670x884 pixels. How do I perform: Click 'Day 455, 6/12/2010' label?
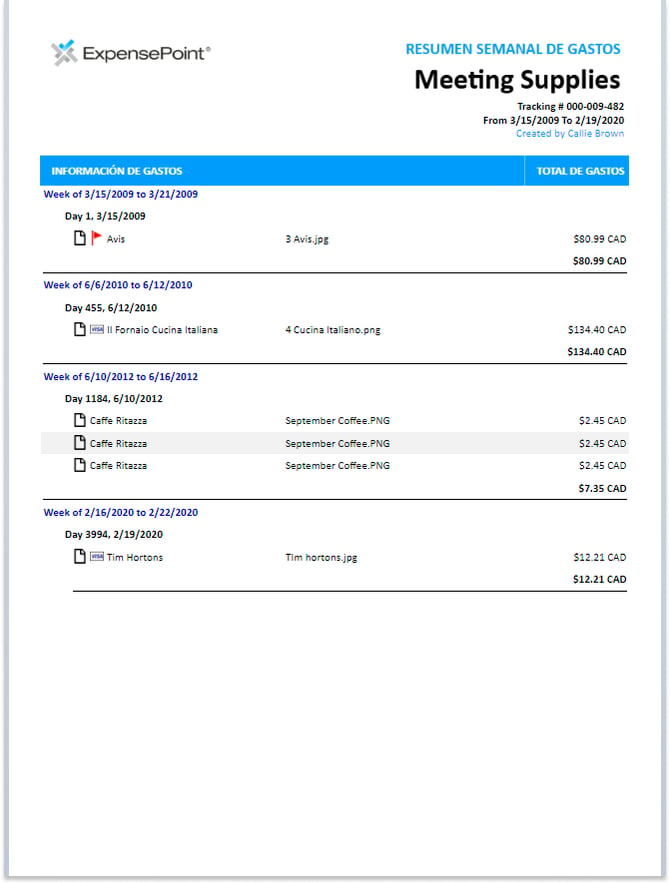[x=111, y=308]
